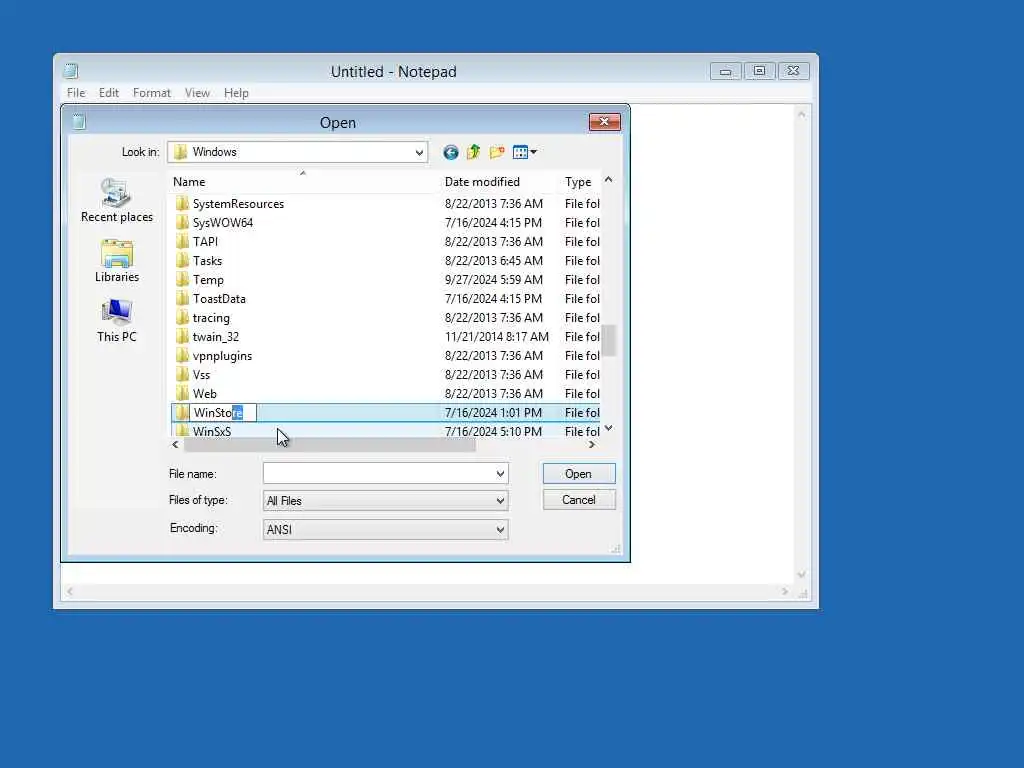Go up one folder level icon
This screenshot has height=768, width=1024.
(473, 152)
